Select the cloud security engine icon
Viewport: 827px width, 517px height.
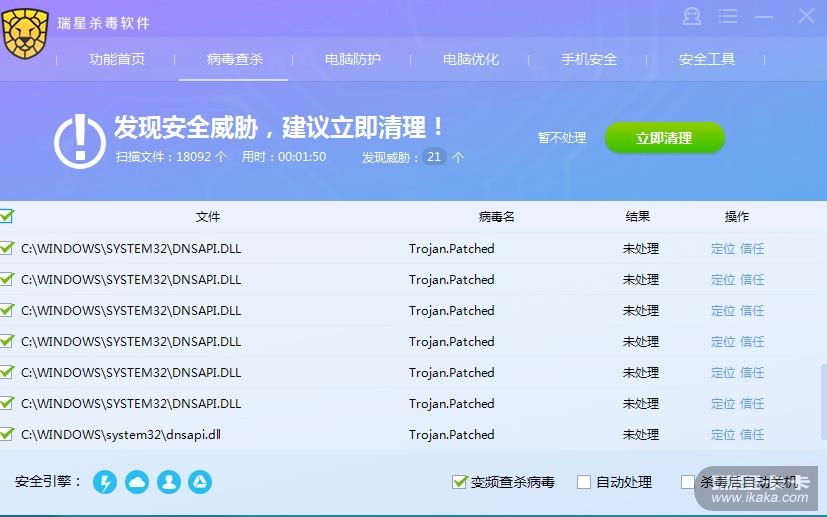click(137, 482)
